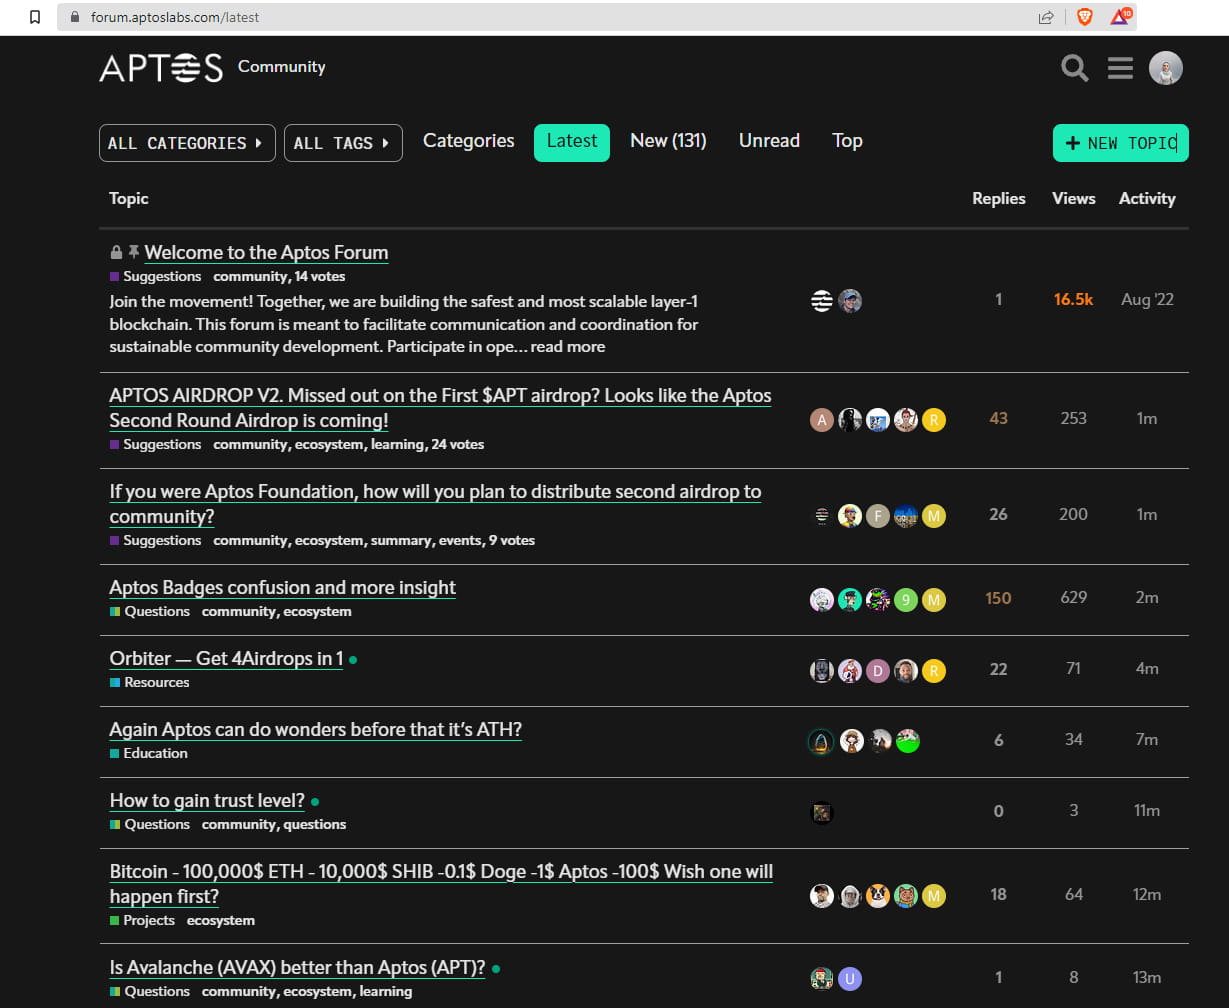Open the forum search
The image size is (1229, 1008).
(1073, 68)
